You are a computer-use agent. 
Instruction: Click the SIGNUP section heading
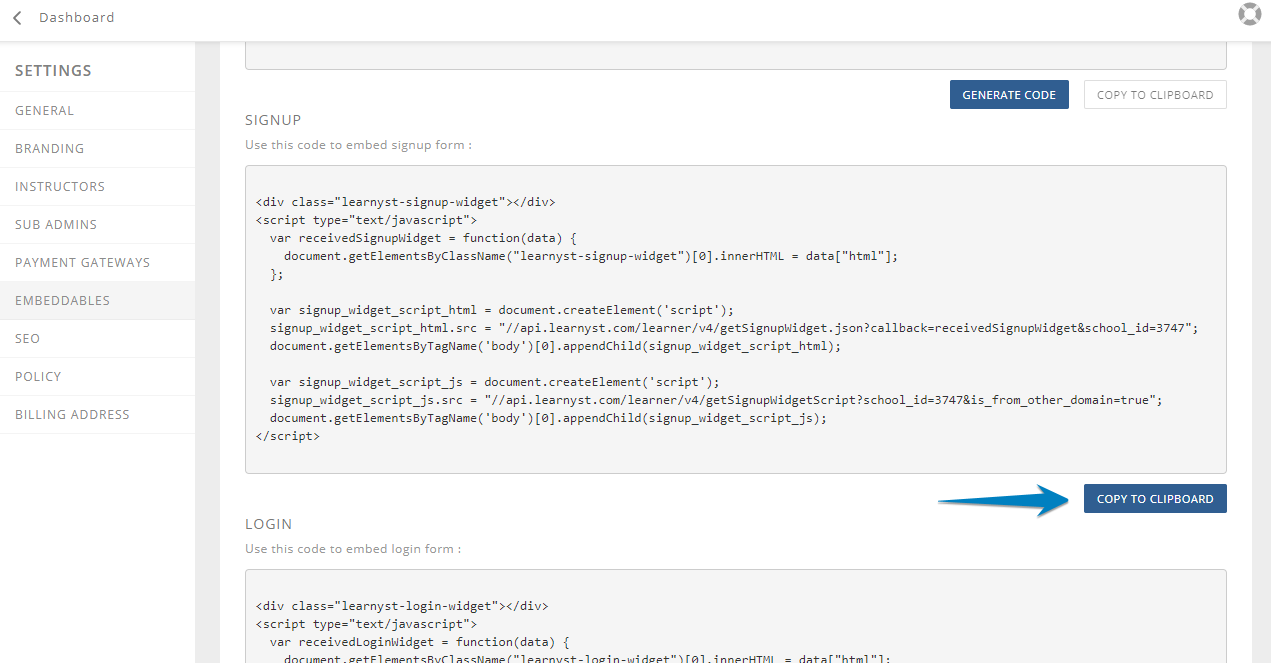coord(273,120)
